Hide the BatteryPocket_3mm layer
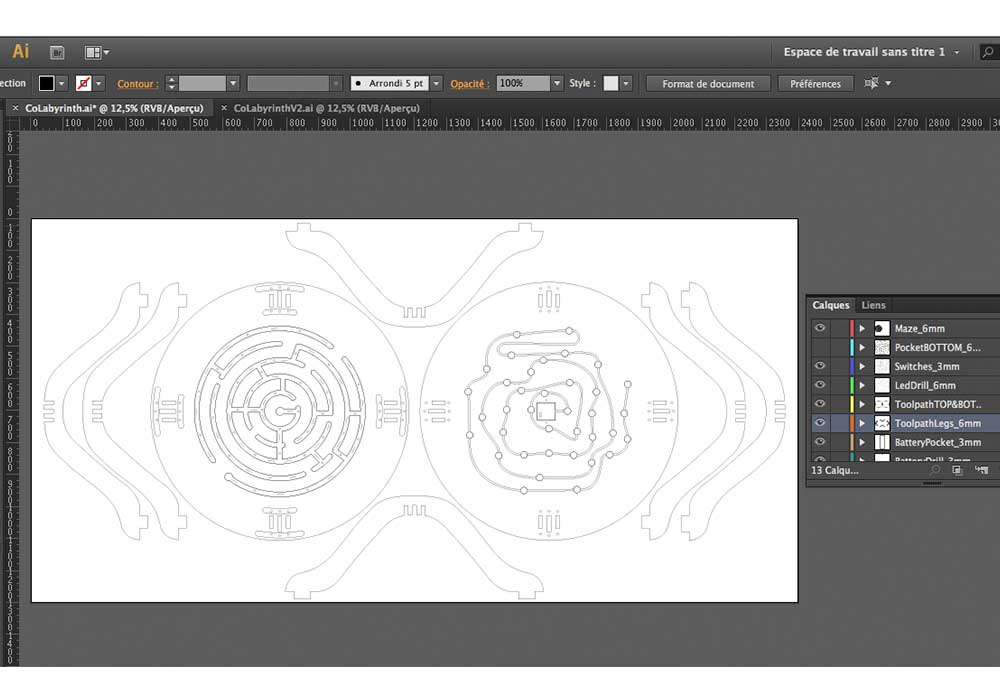Screen dimensions: 1000x700 click(x=820, y=441)
